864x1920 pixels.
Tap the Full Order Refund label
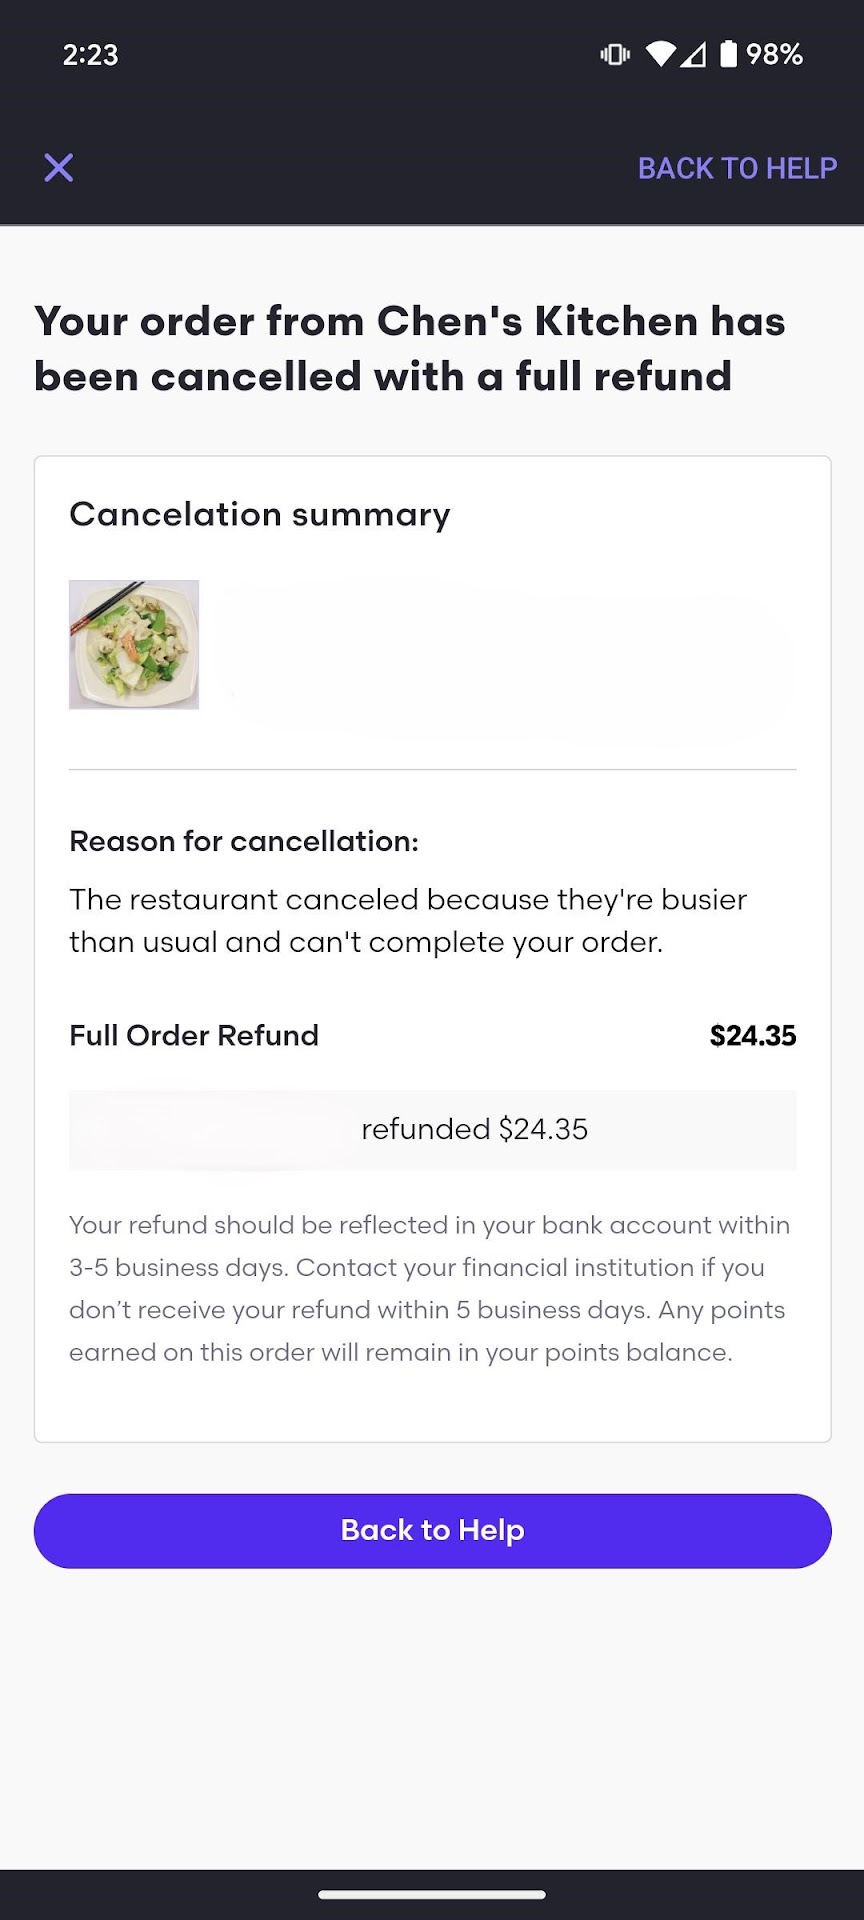(x=194, y=1035)
